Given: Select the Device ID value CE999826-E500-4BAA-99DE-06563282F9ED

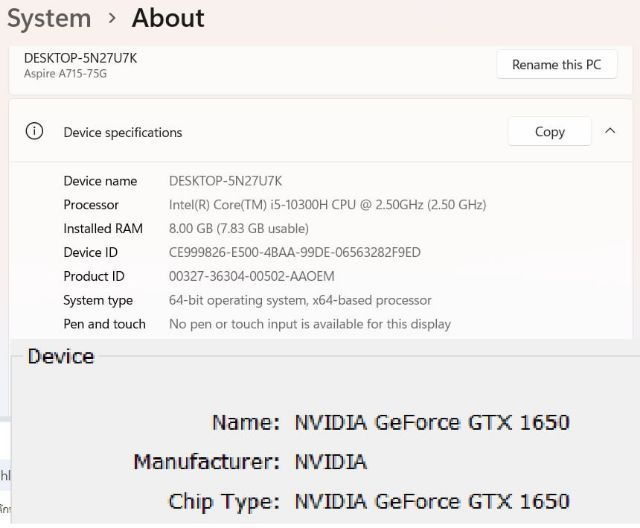Looking at the screenshot, I should [295, 252].
